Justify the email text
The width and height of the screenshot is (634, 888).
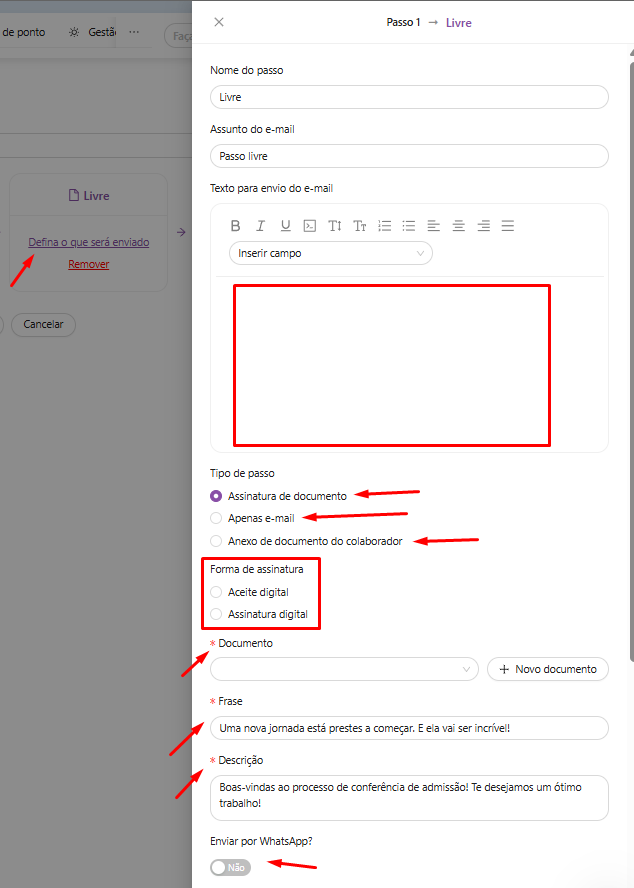(508, 226)
